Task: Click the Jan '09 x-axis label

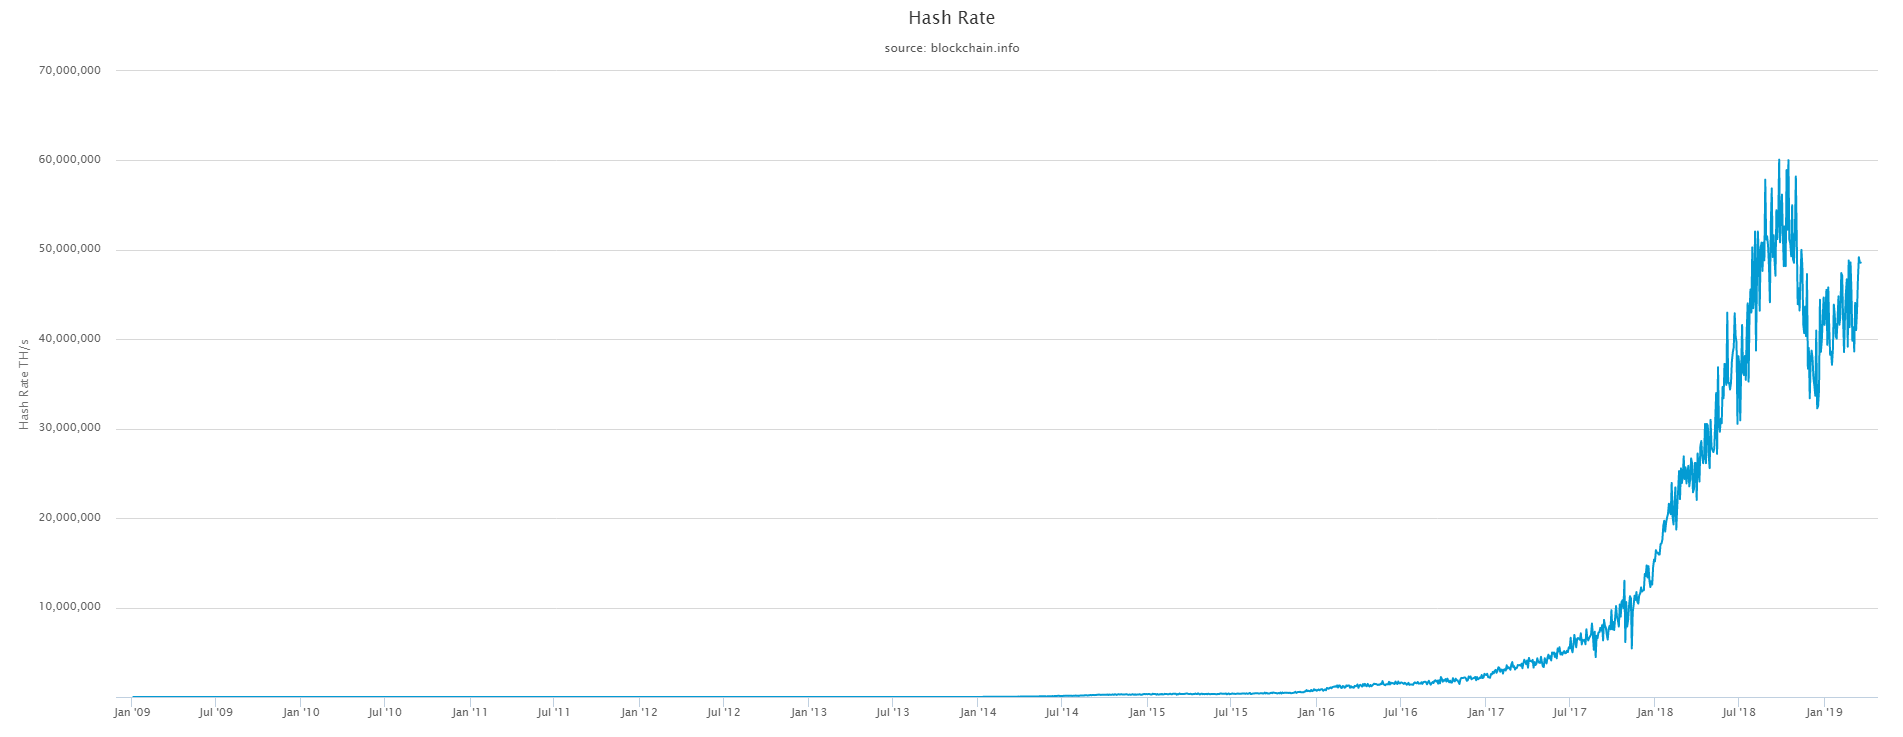Action: [x=131, y=713]
